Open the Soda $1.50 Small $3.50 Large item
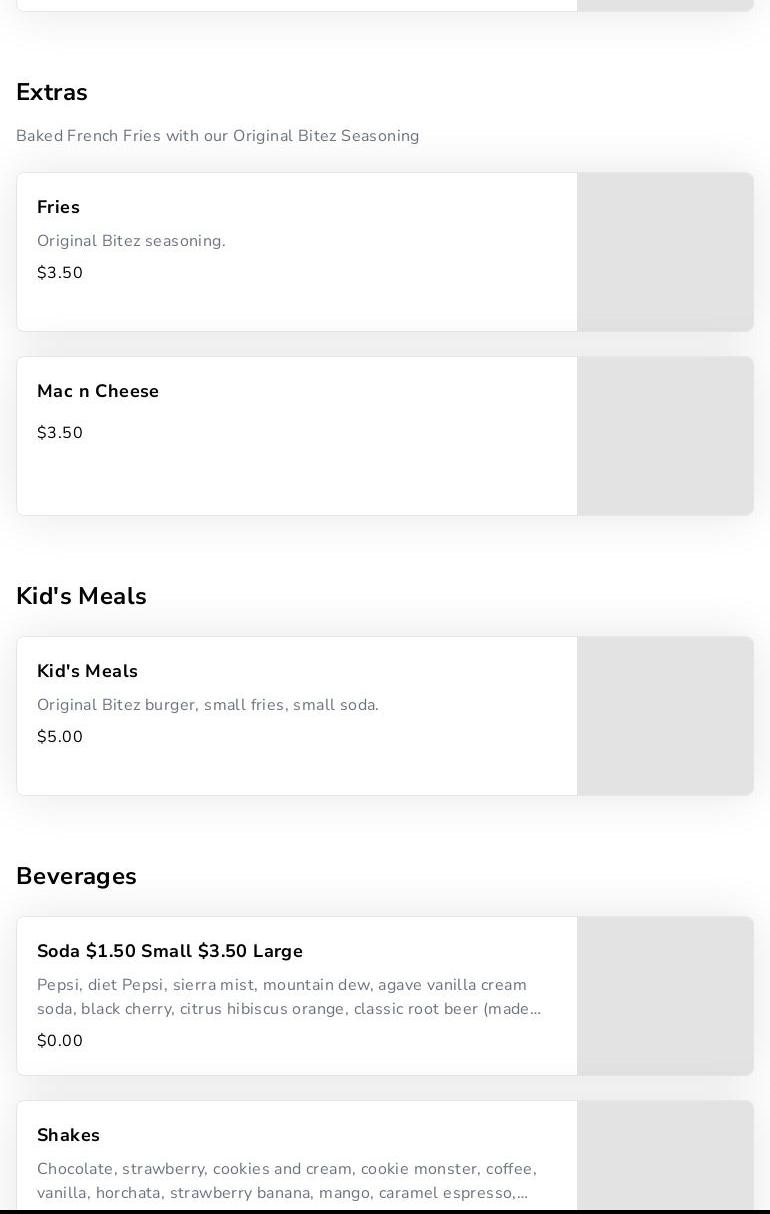770x1214 pixels. click(x=170, y=951)
